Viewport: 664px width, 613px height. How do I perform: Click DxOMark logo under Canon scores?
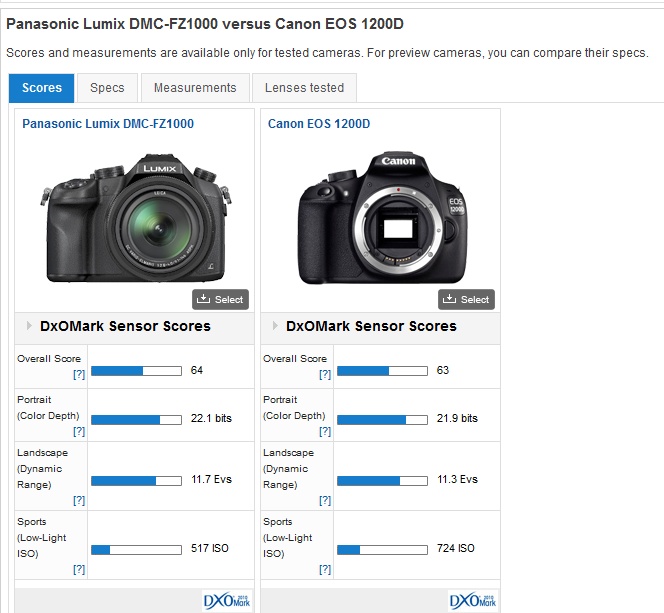click(x=473, y=601)
